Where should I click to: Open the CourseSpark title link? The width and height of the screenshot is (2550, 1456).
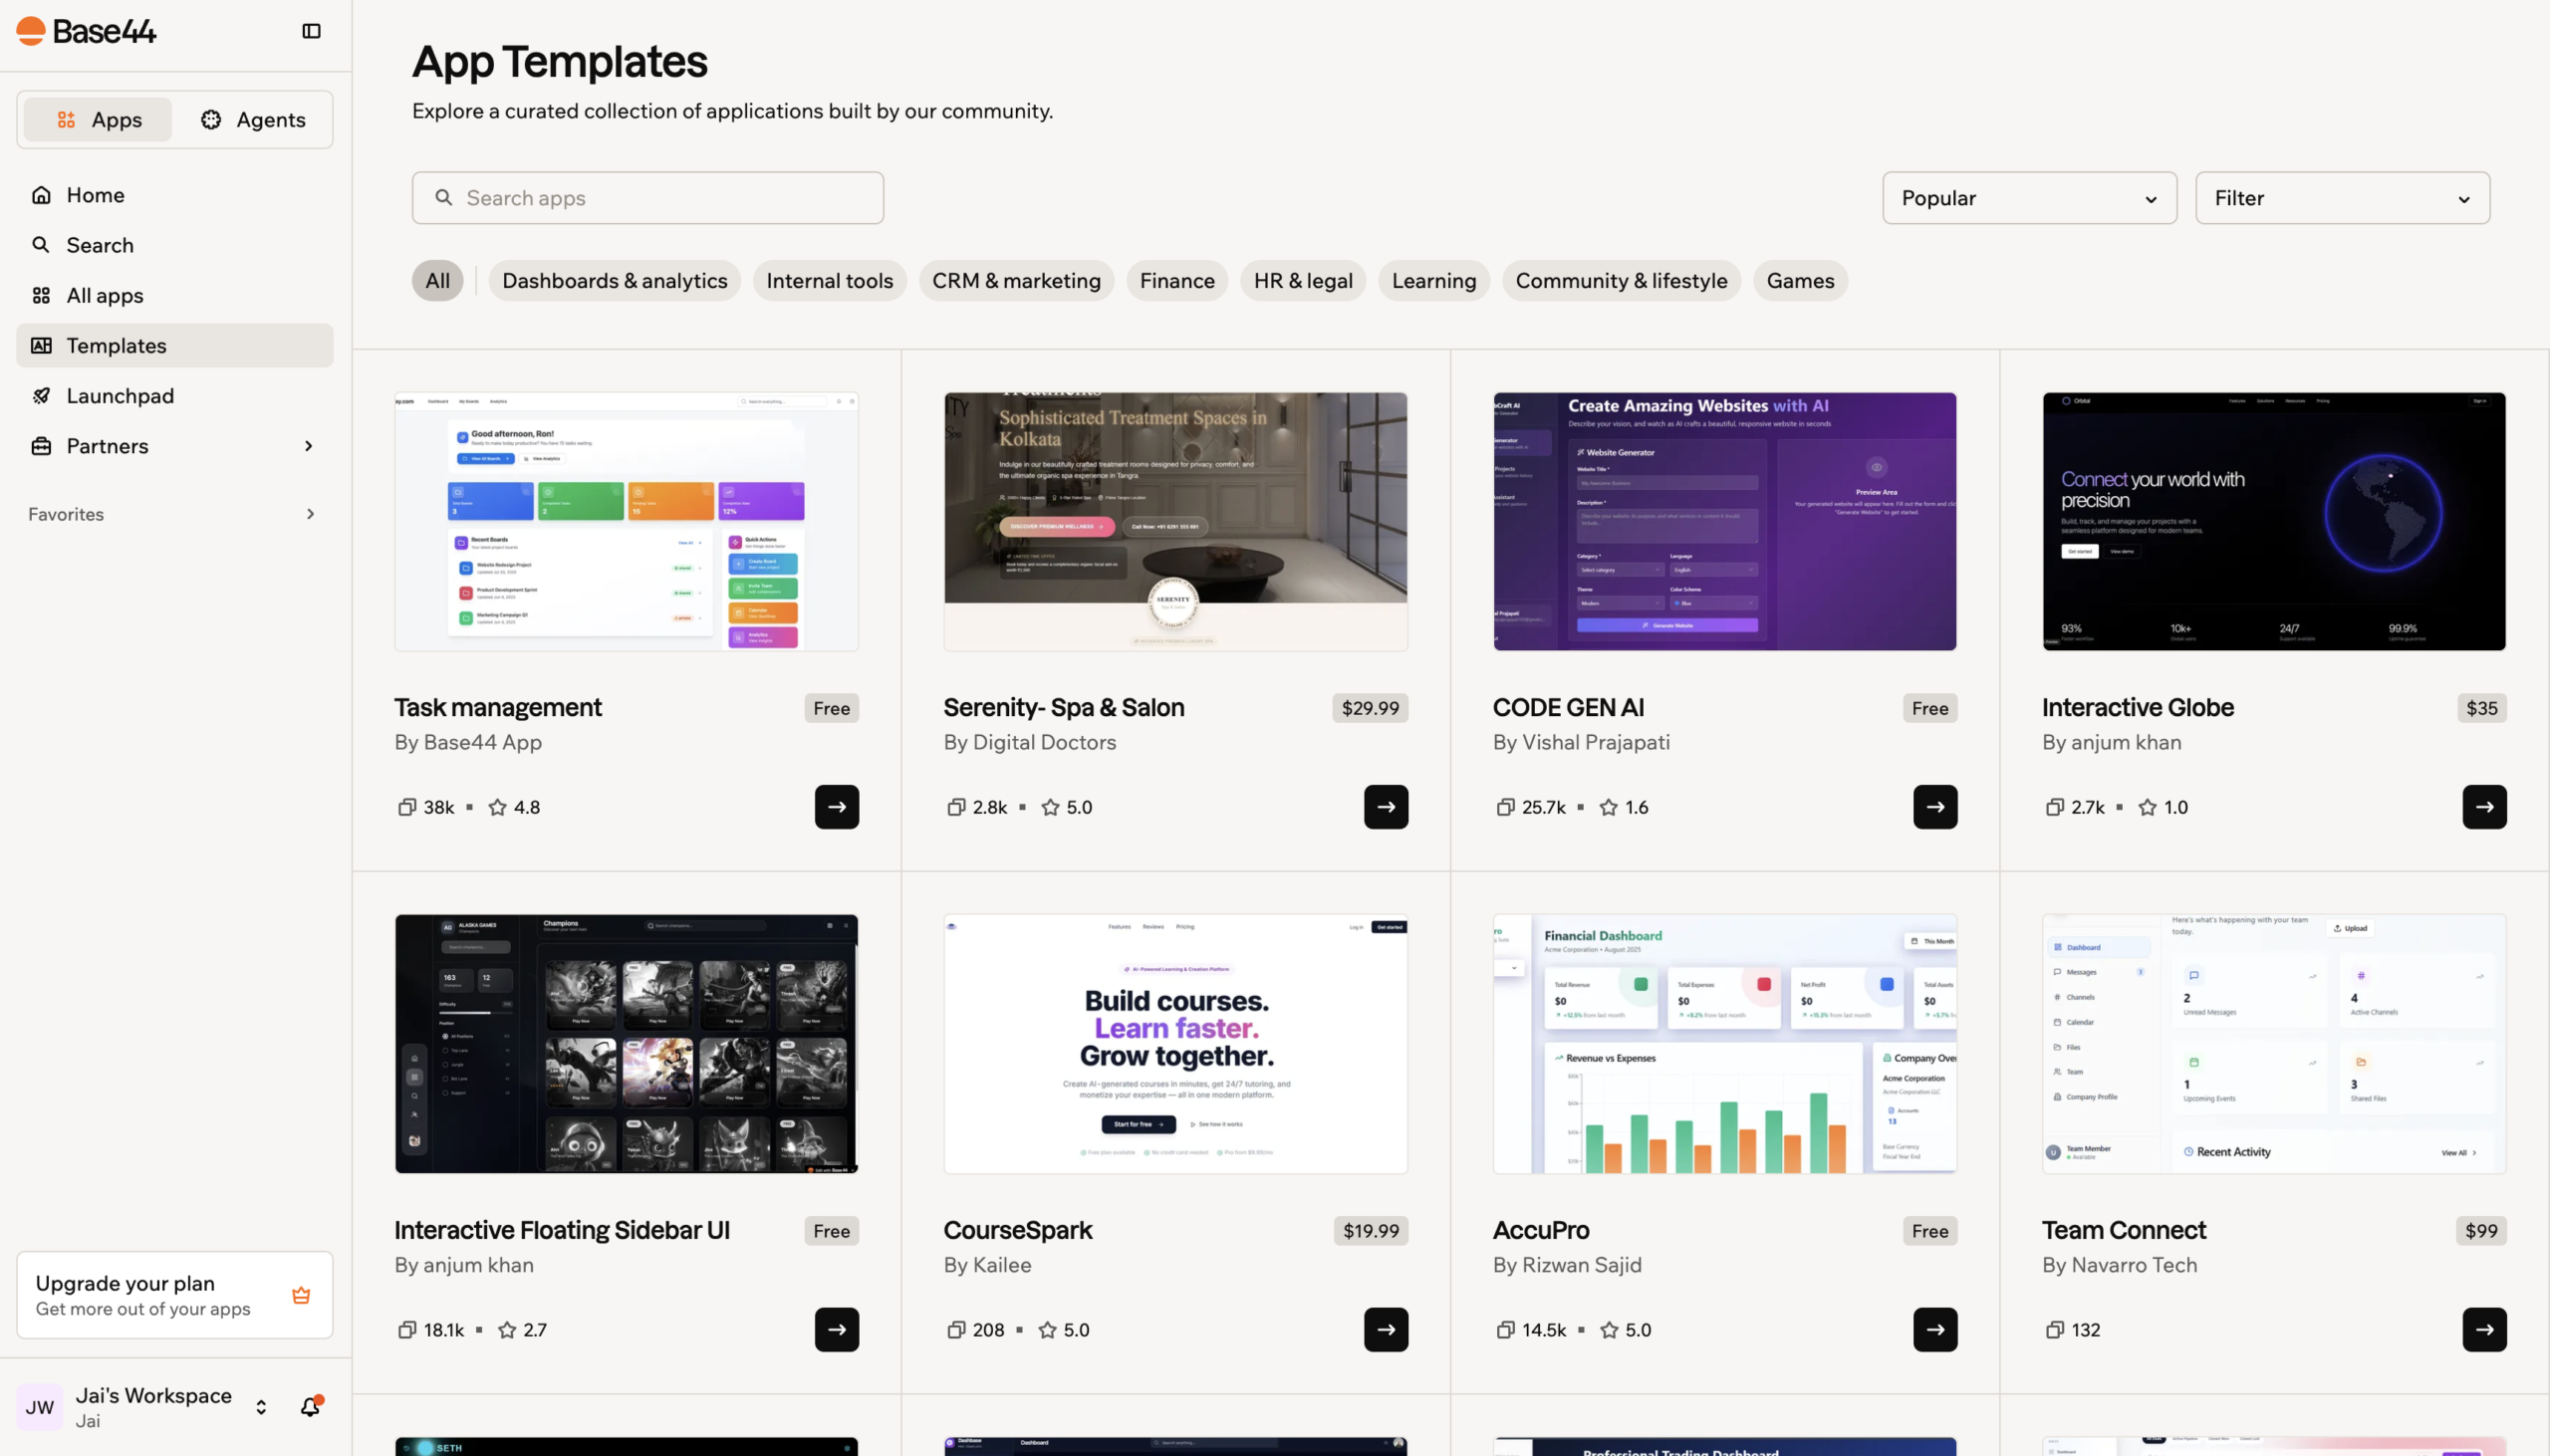pyautogui.click(x=1017, y=1230)
